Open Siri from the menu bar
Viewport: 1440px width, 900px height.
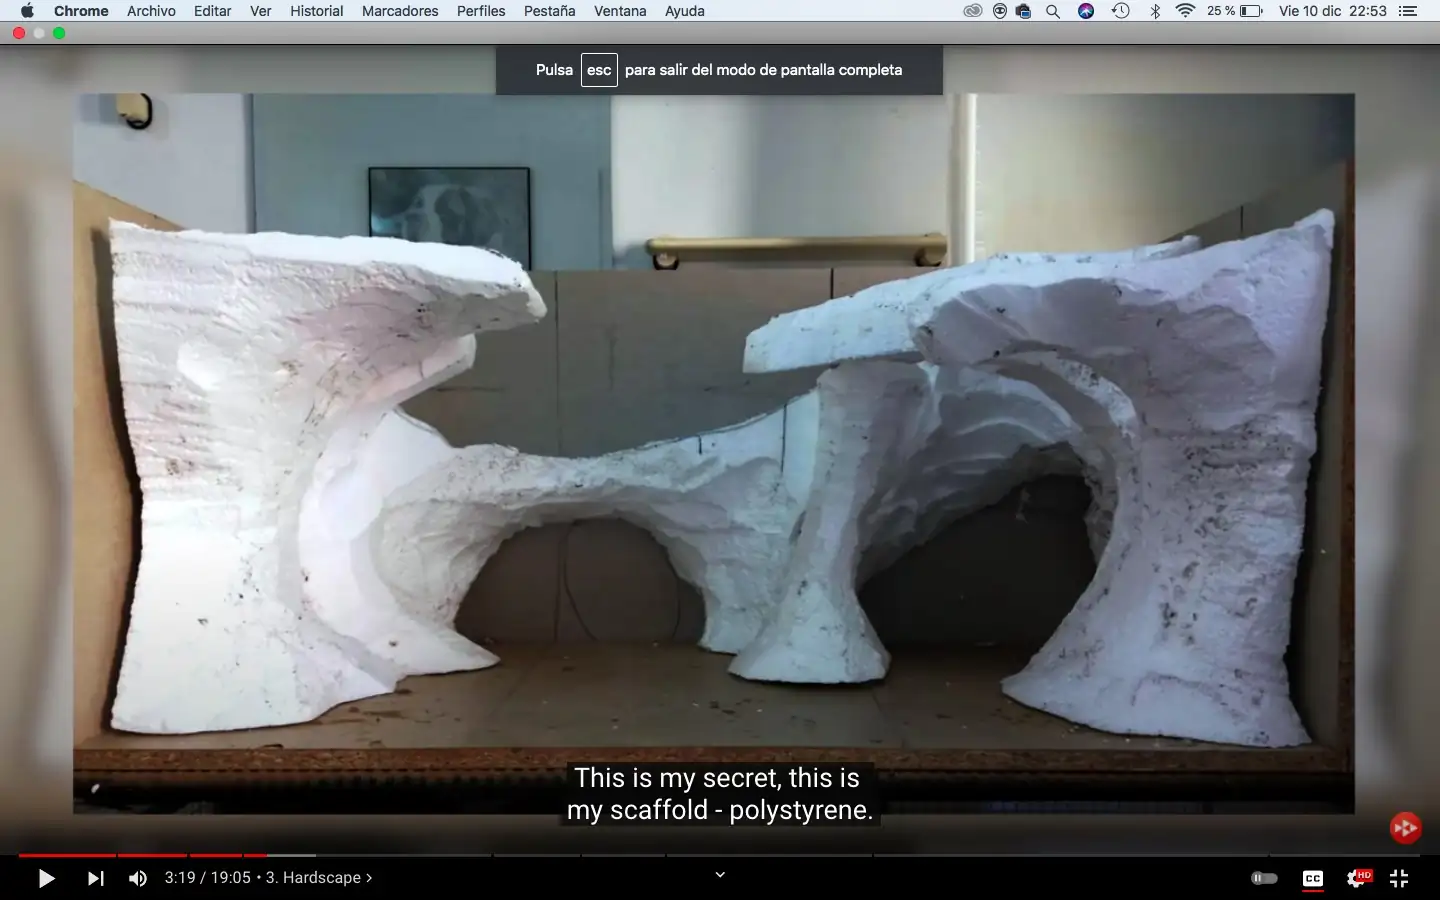1086,11
